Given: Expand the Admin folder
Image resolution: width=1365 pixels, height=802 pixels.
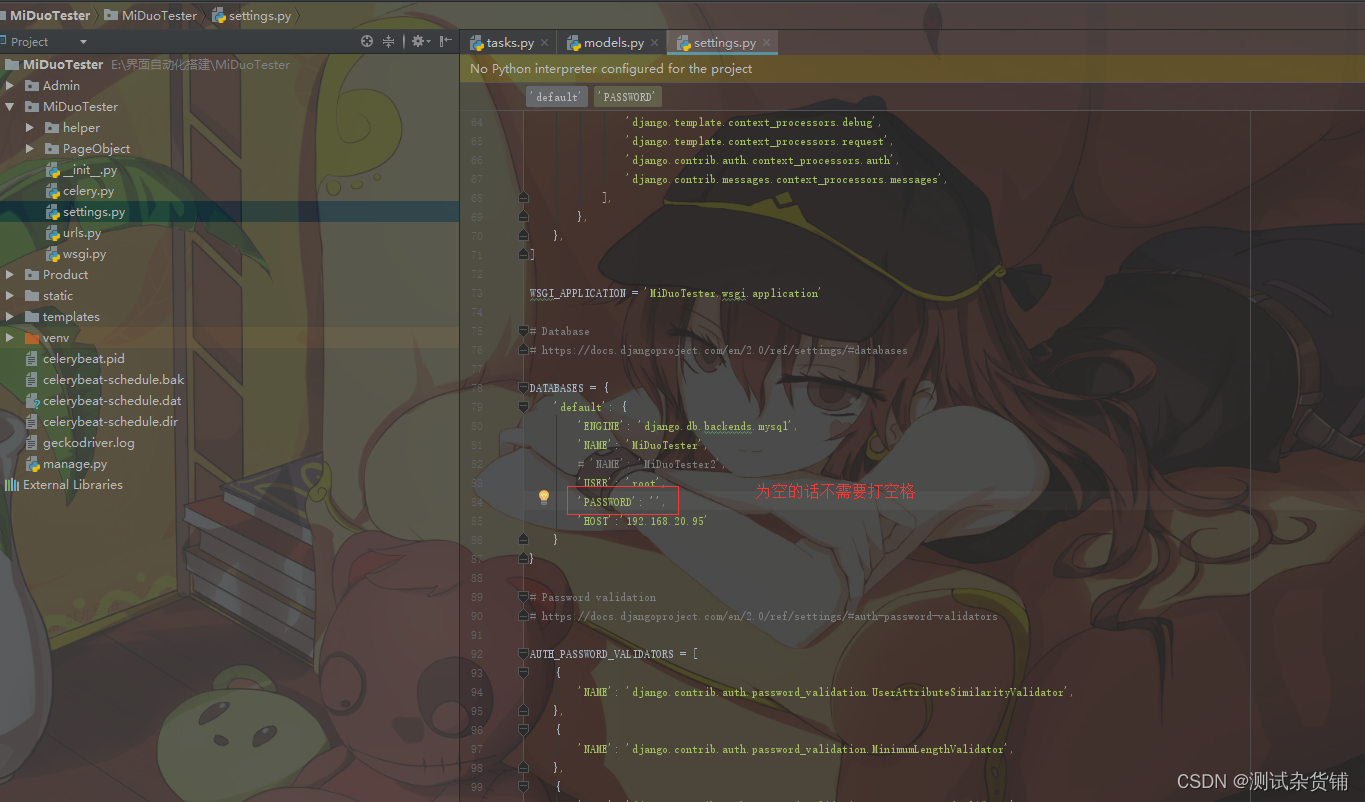Looking at the screenshot, I should point(9,85).
